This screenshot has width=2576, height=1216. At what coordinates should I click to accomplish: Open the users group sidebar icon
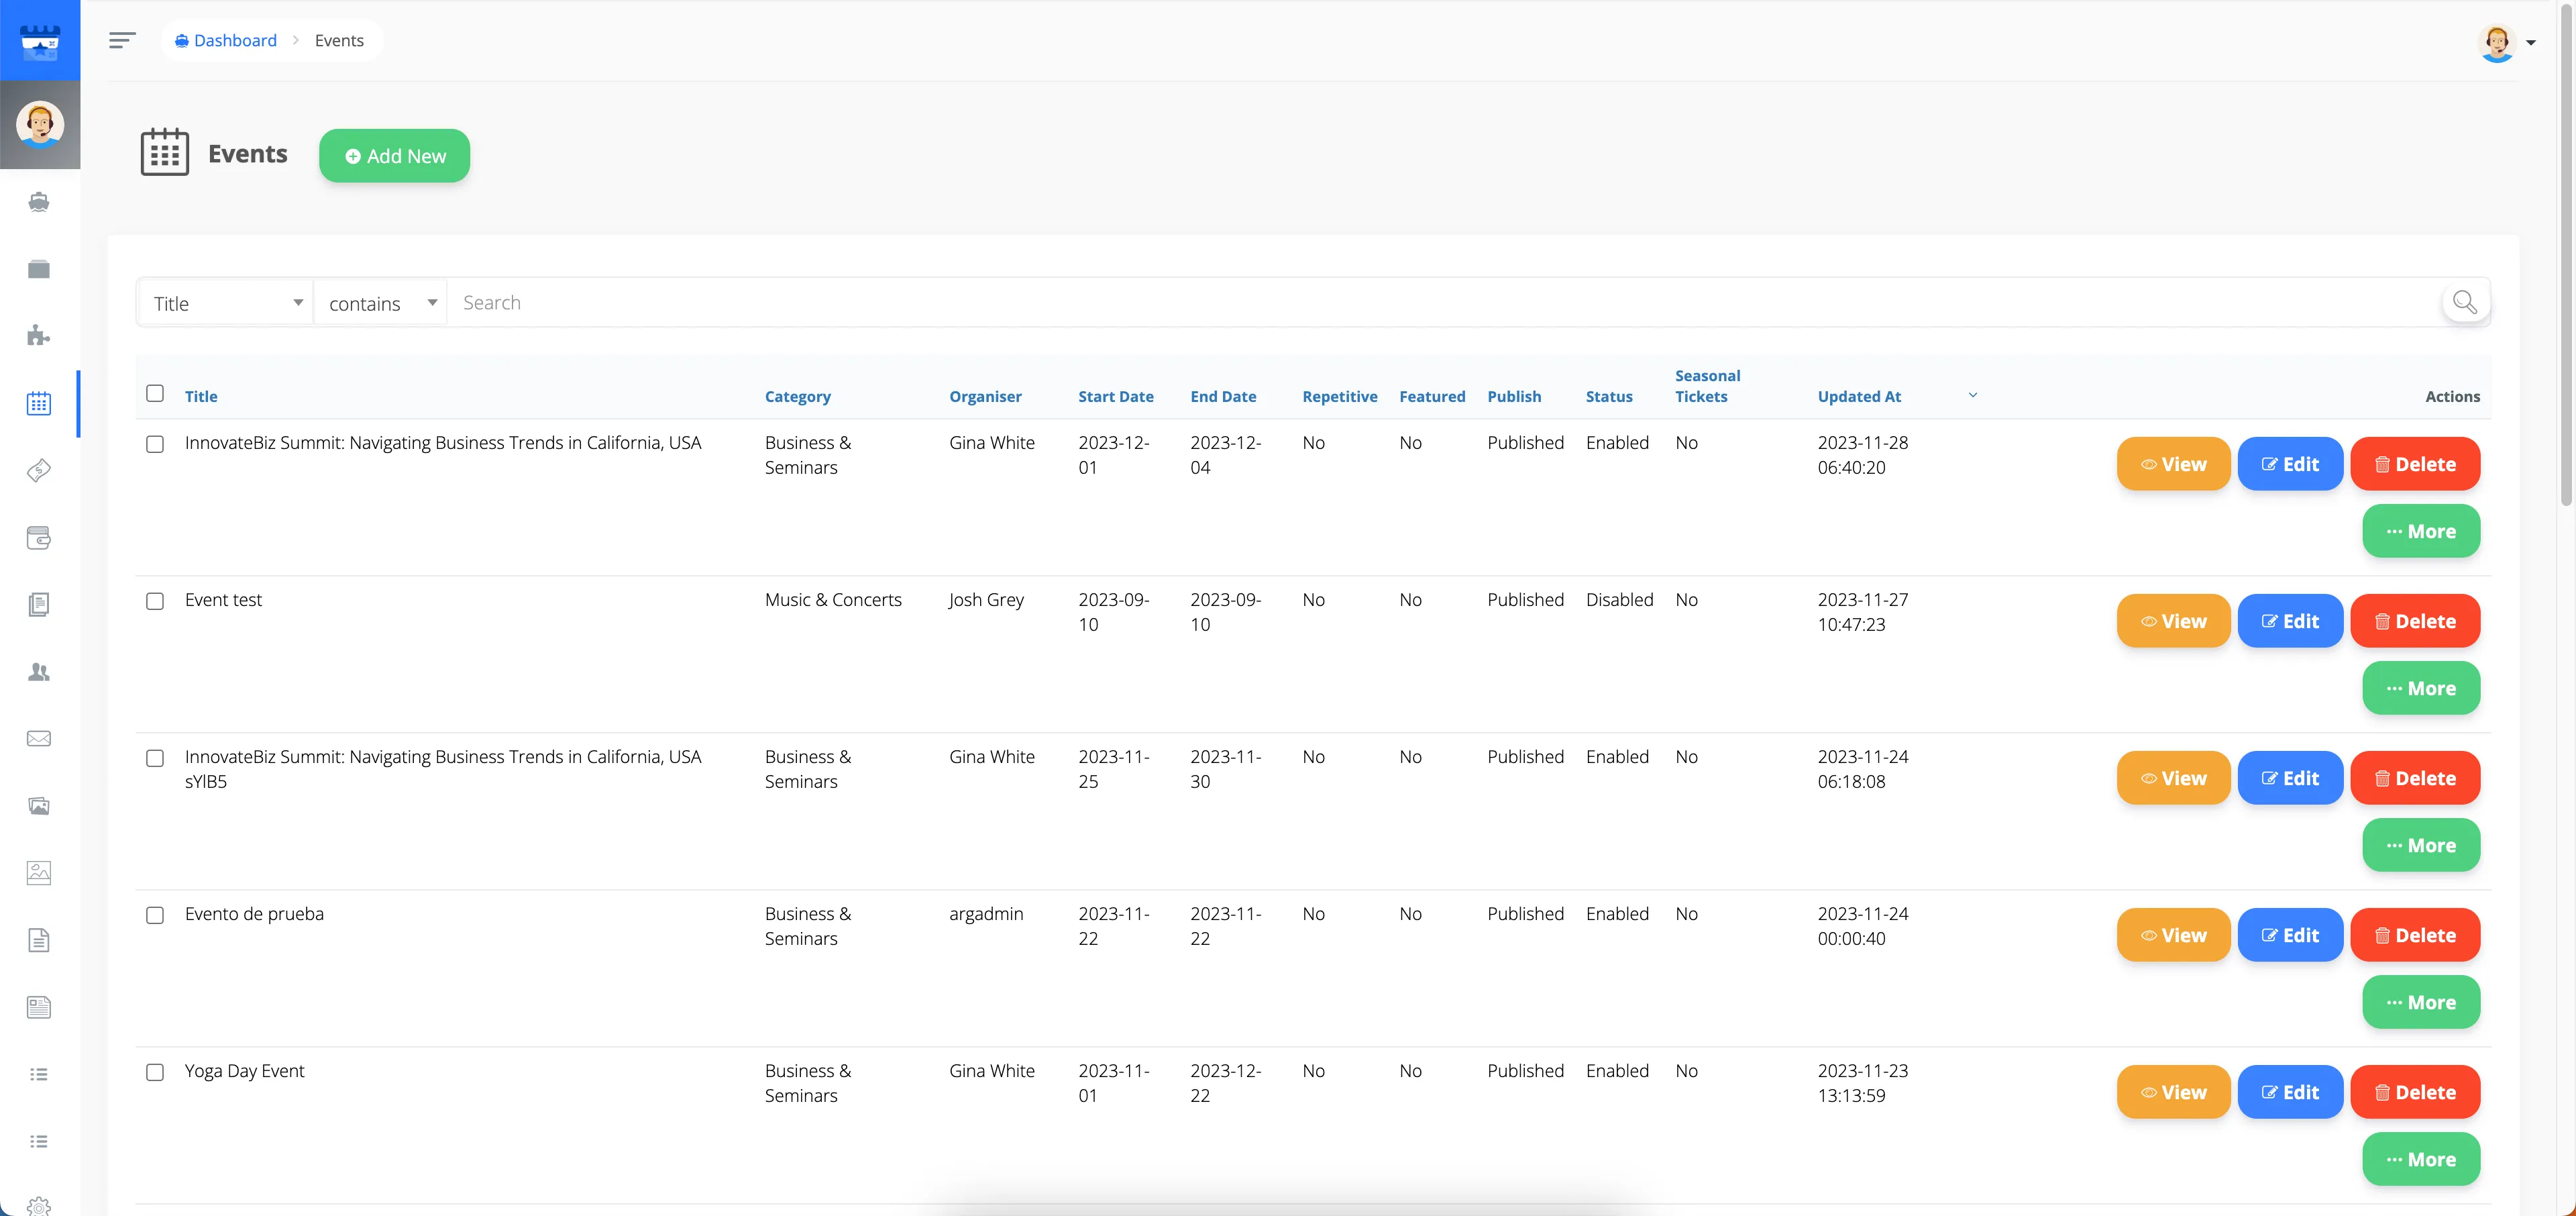[38, 672]
